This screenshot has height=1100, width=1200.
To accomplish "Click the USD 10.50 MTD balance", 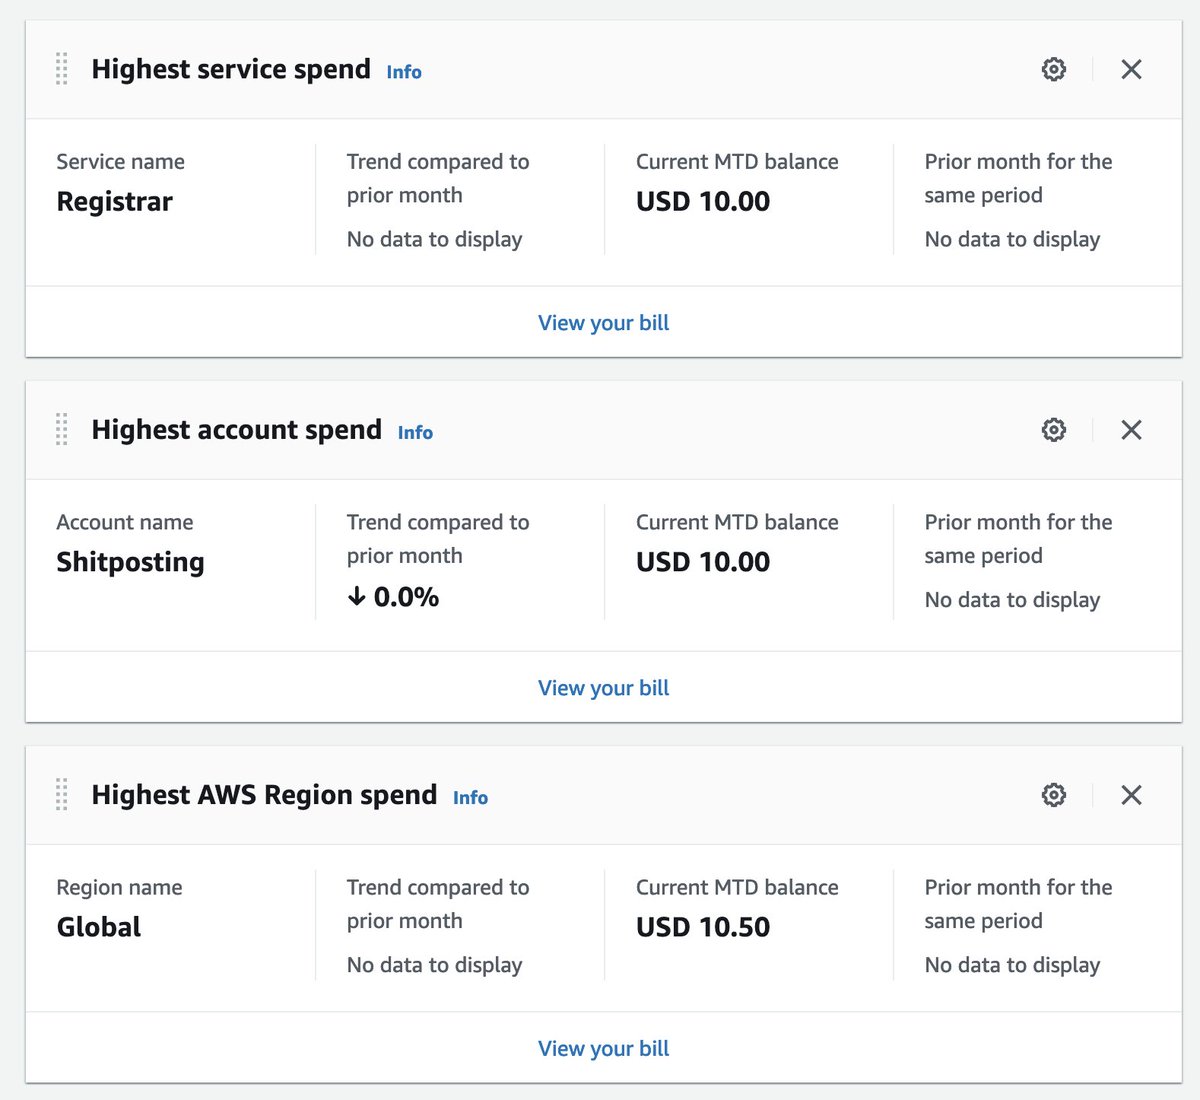I will pyautogui.click(x=703, y=927).
